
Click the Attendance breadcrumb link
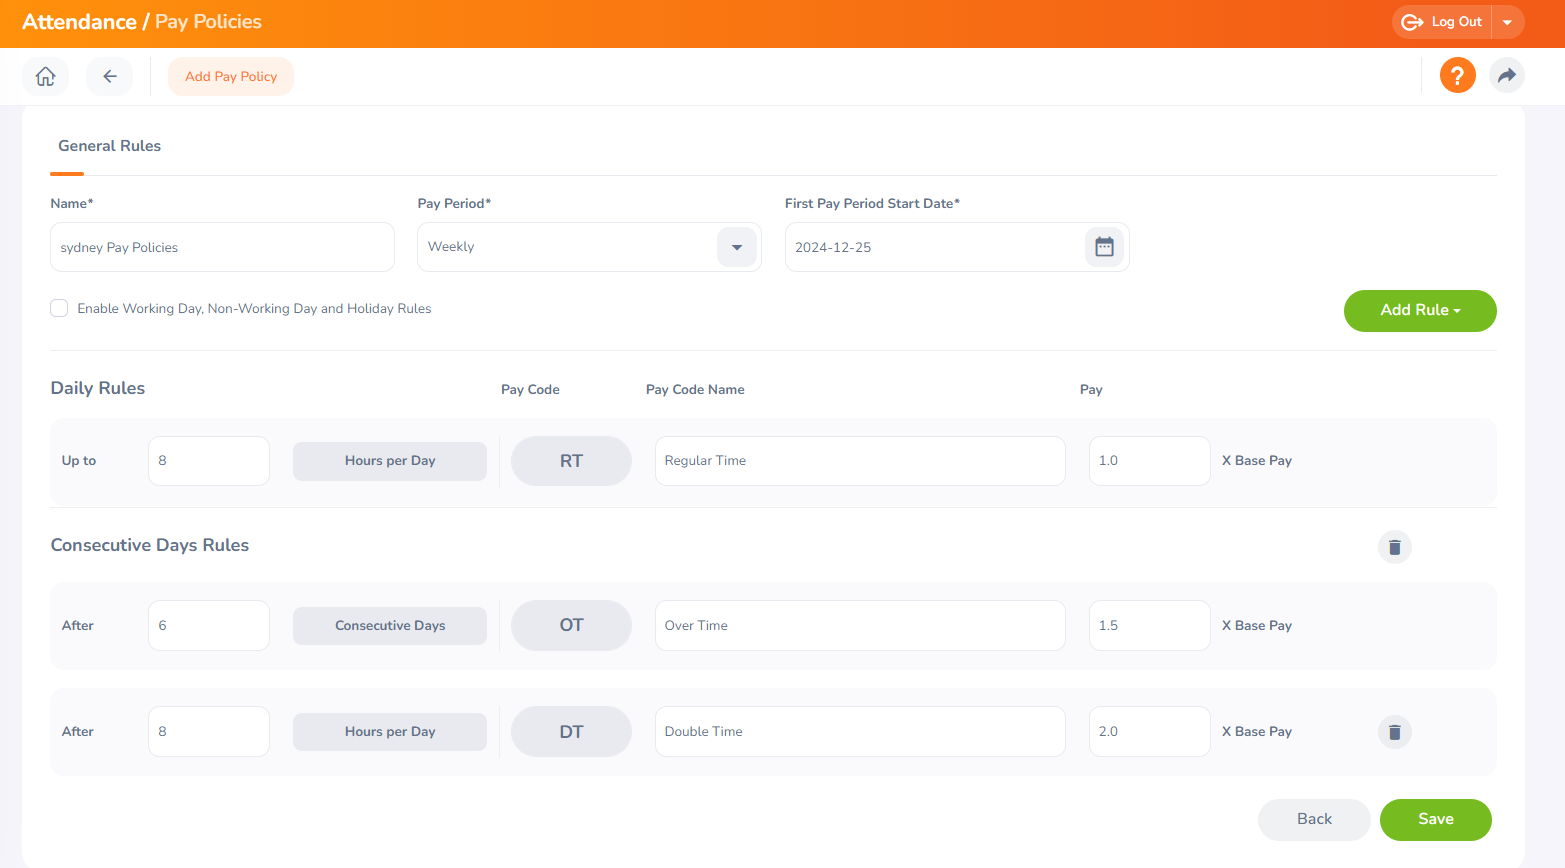click(79, 22)
